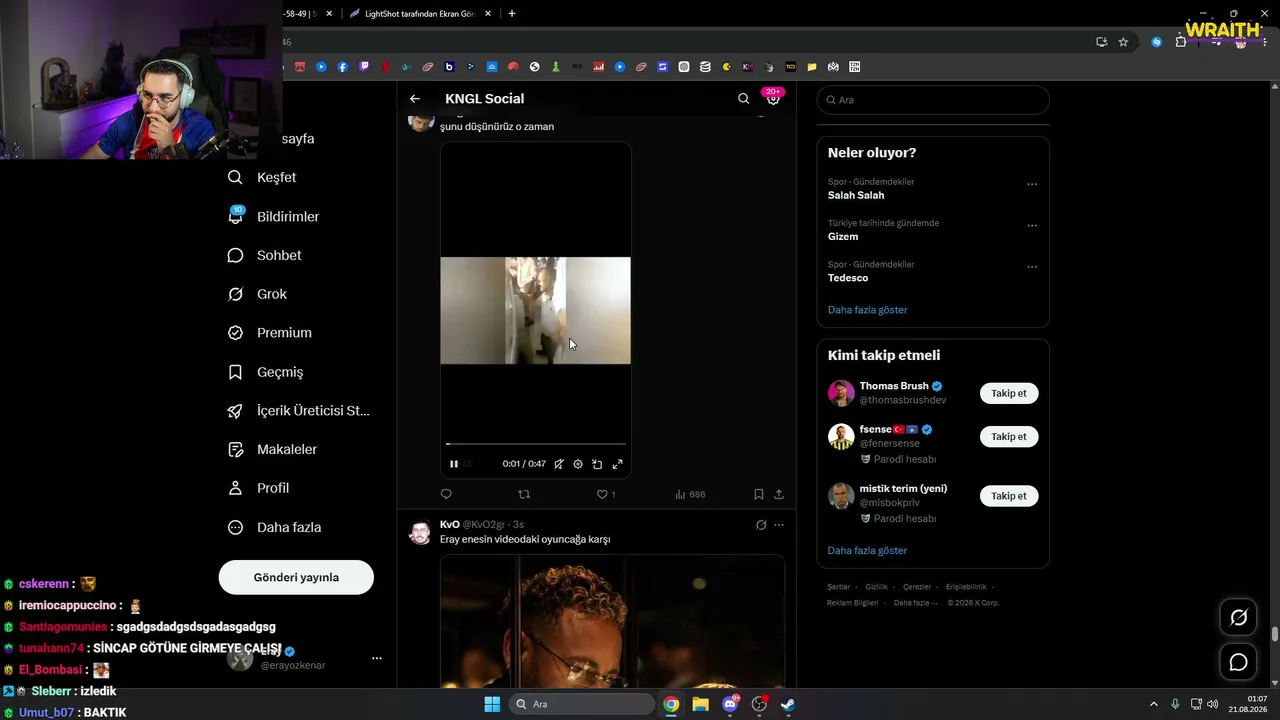
Task: Focus the Ara search field on X
Action: (933, 100)
